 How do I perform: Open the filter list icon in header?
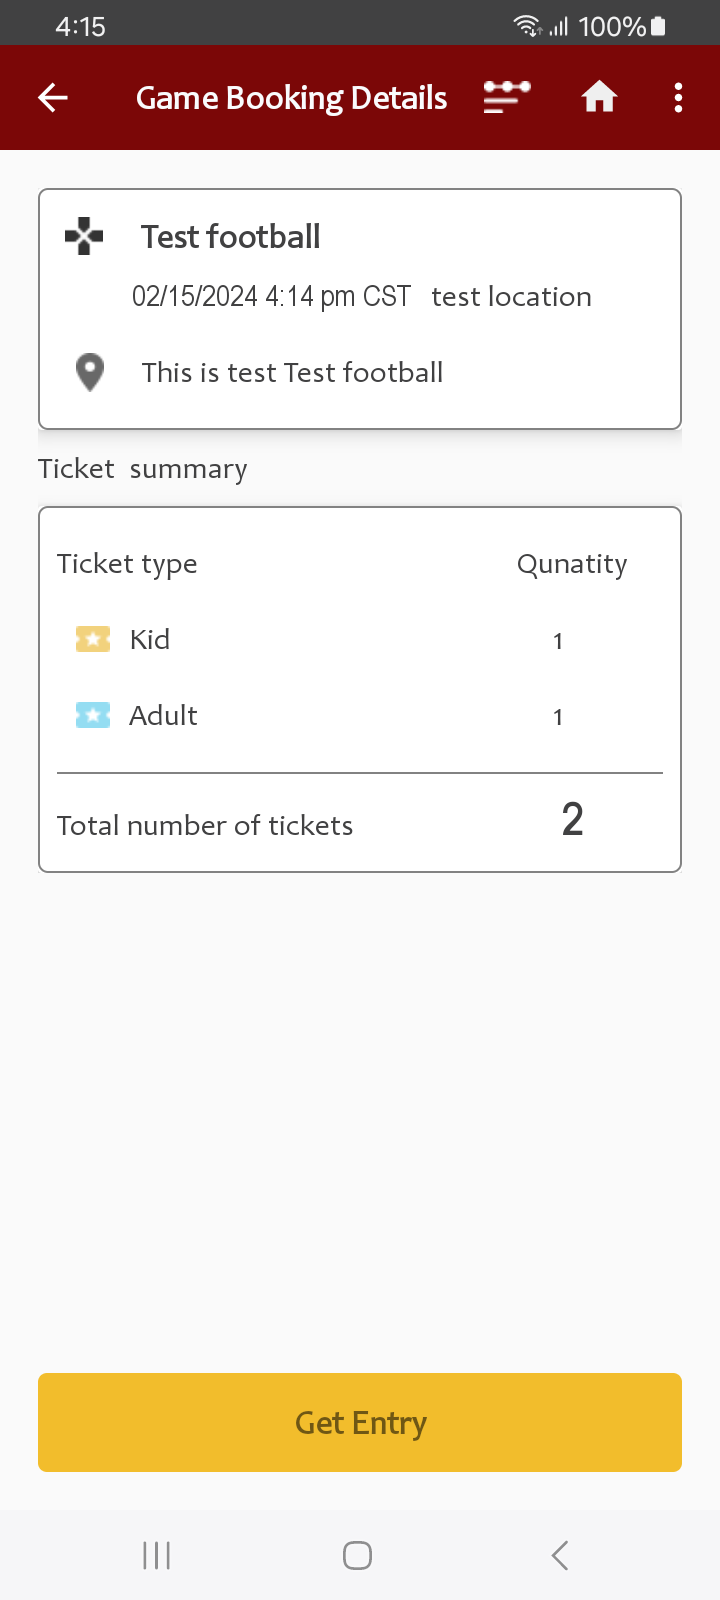point(507,97)
